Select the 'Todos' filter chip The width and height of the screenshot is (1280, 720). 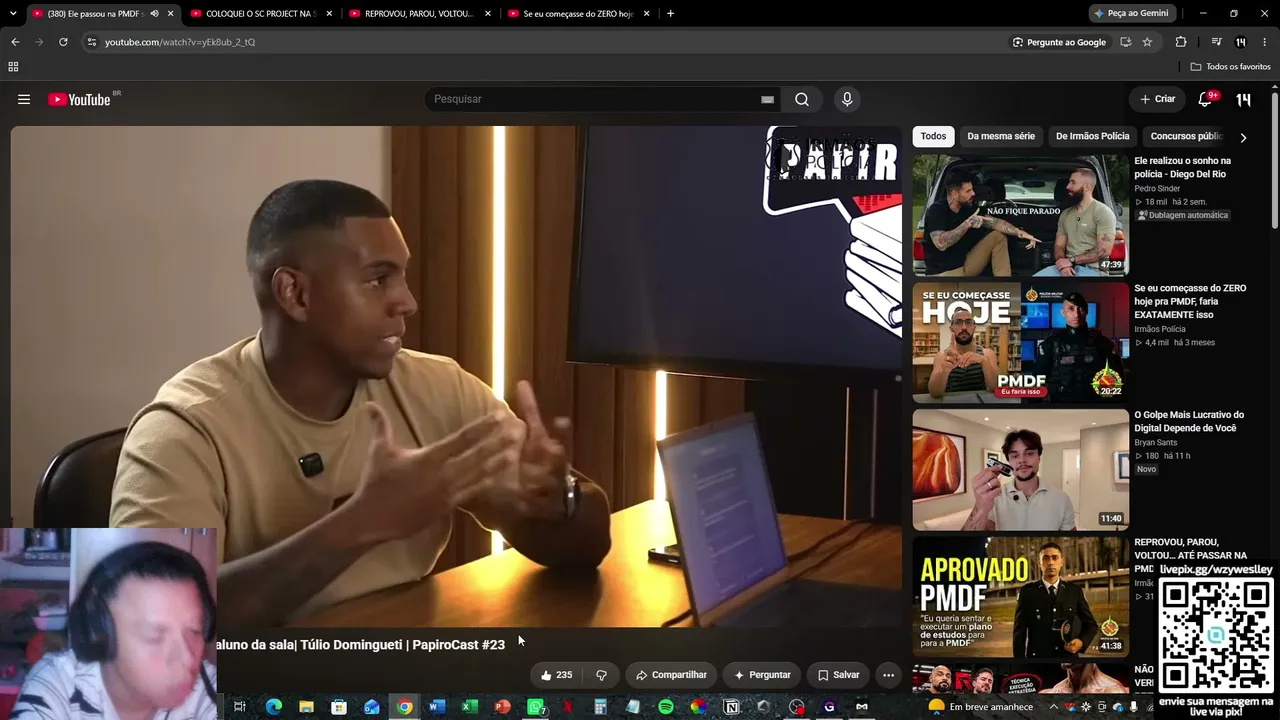(x=933, y=136)
